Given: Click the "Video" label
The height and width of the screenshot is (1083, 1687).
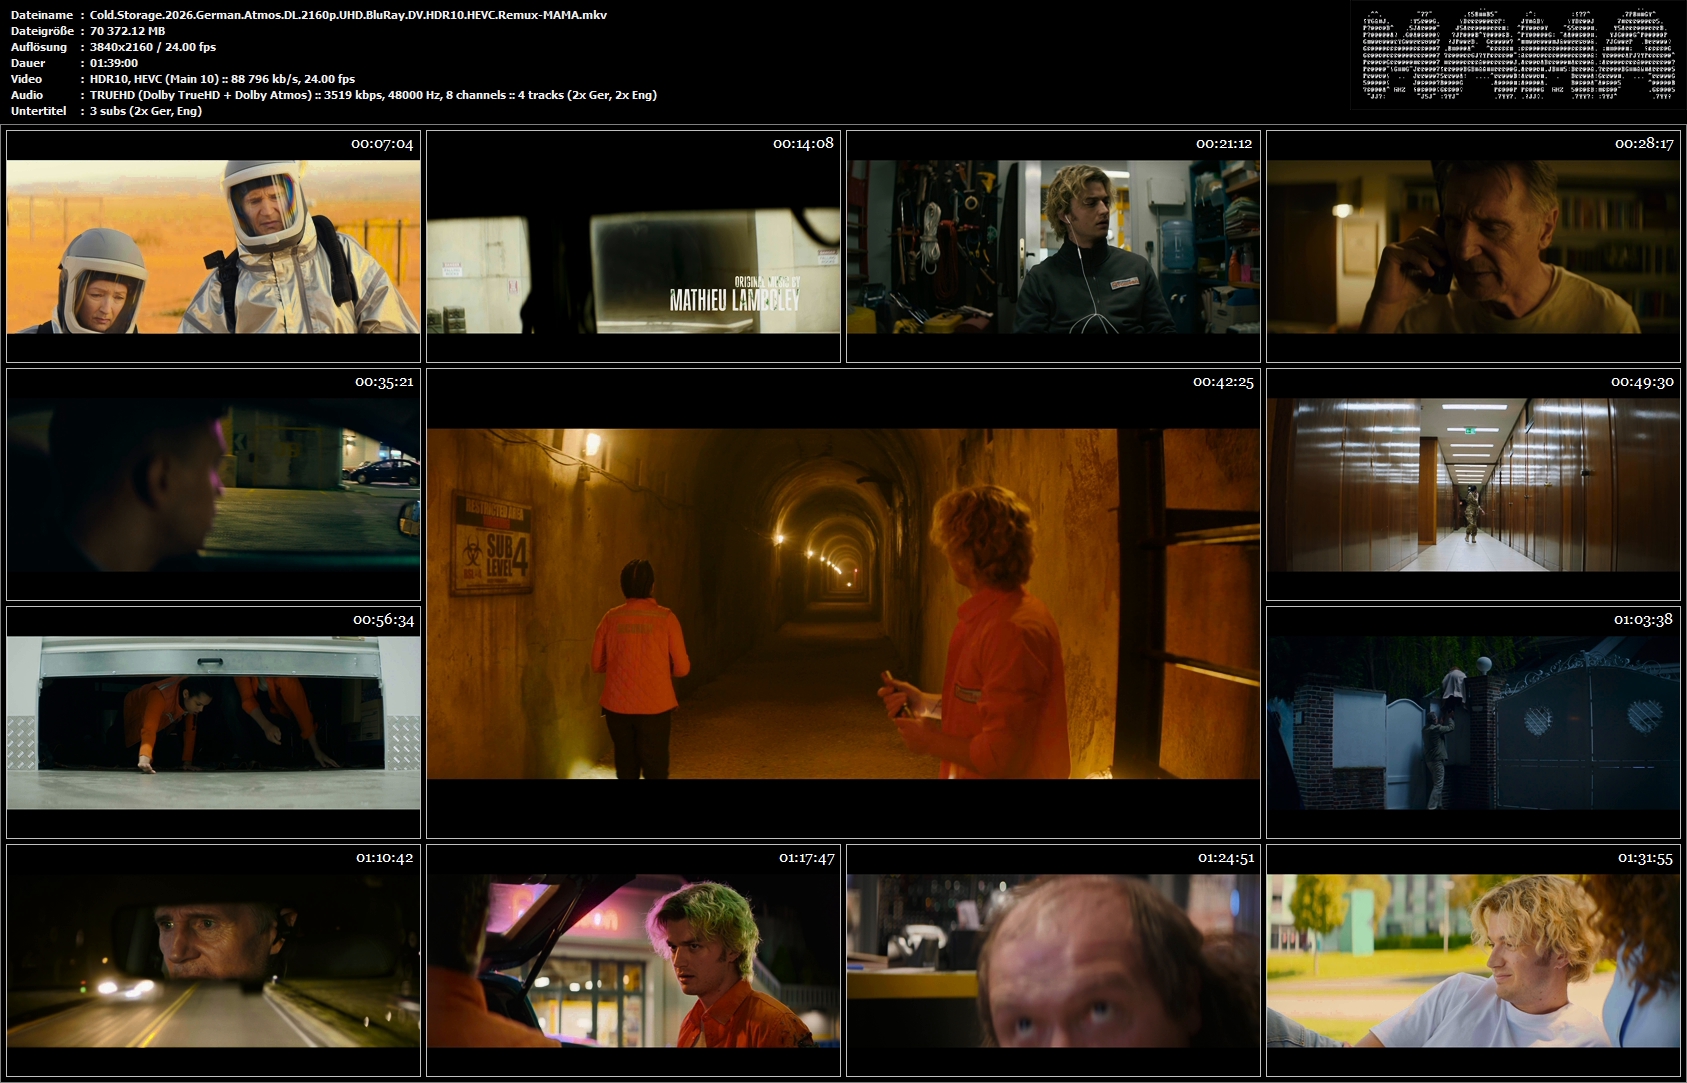Looking at the screenshot, I should (x=27, y=79).
